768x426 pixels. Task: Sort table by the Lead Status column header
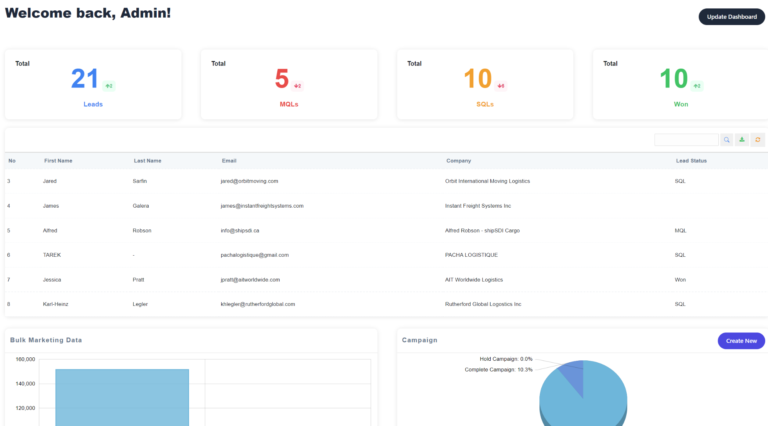[692, 160]
